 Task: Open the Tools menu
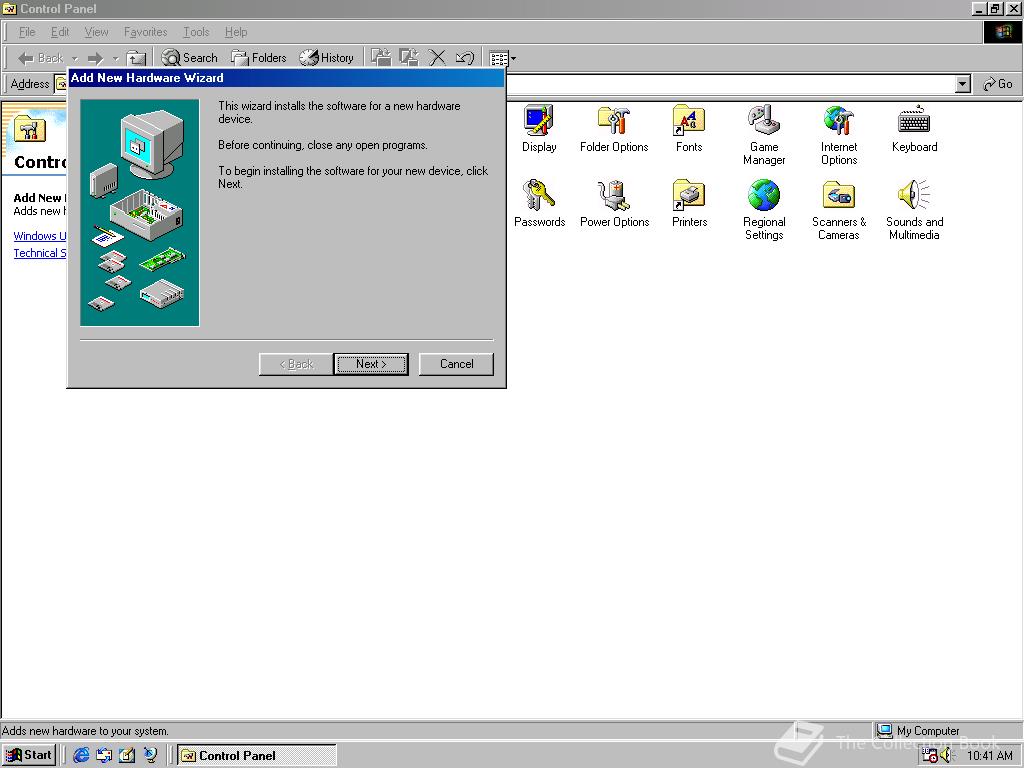coord(196,32)
